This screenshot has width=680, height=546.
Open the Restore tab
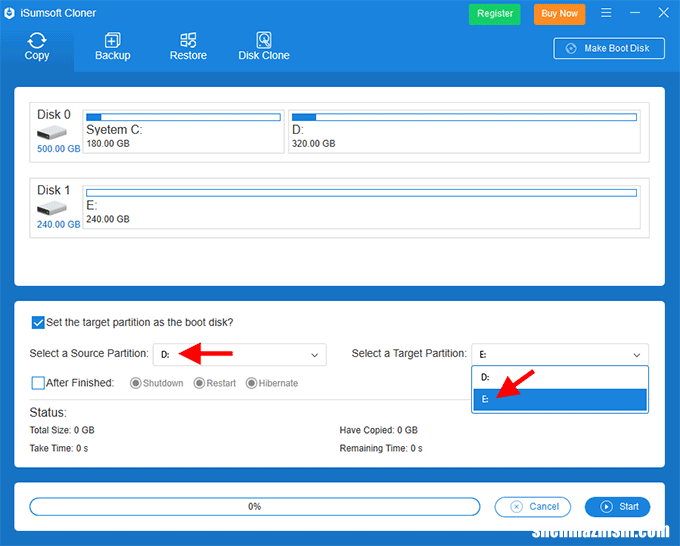[188, 46]
